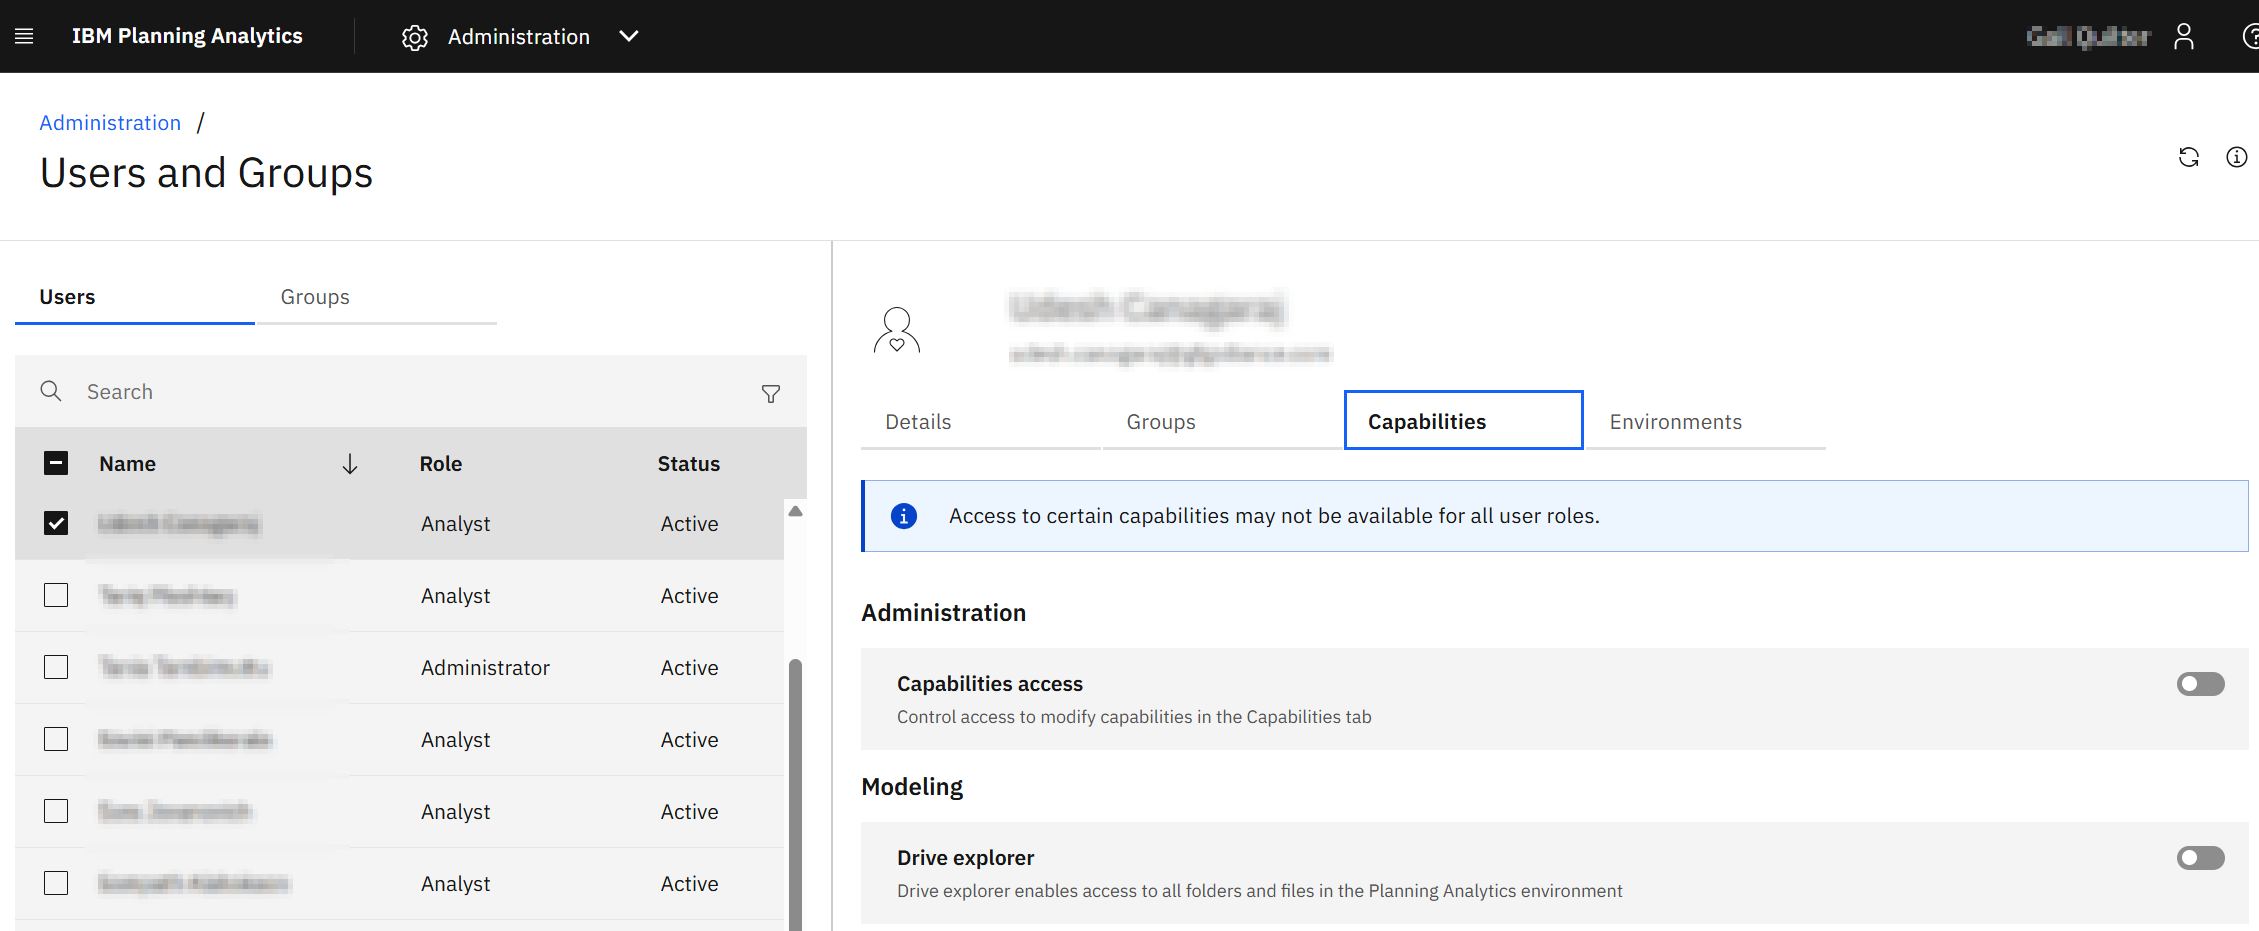
Task: Click the selected user's avatar icon
Action: (x=896, y=330)
